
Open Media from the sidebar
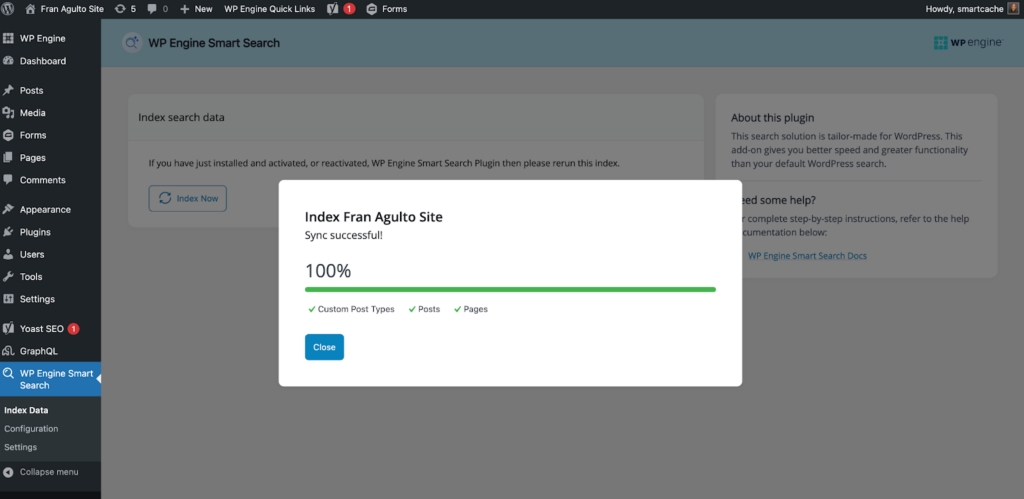(x=32, y=113)
